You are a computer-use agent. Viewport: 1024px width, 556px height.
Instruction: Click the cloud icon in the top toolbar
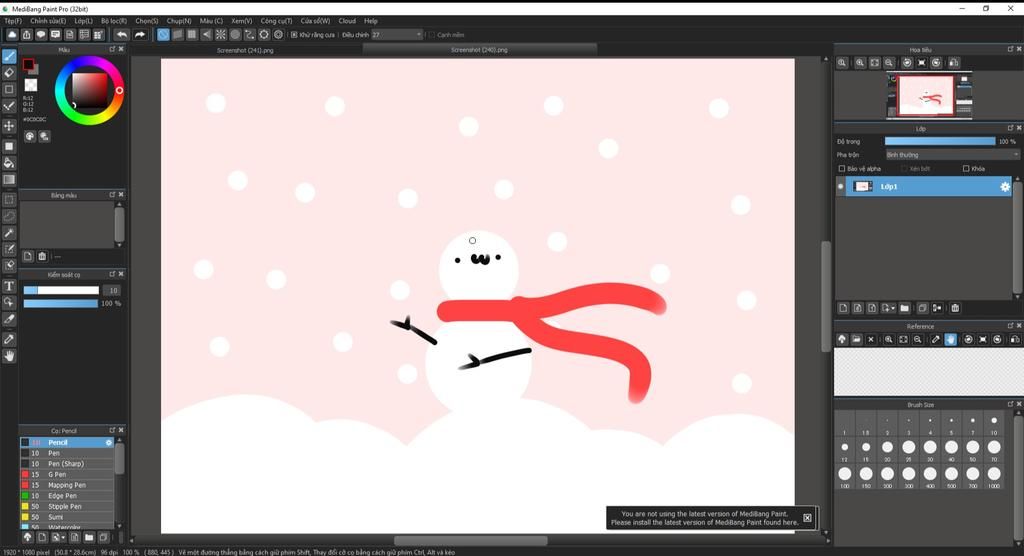click(12, 35)
